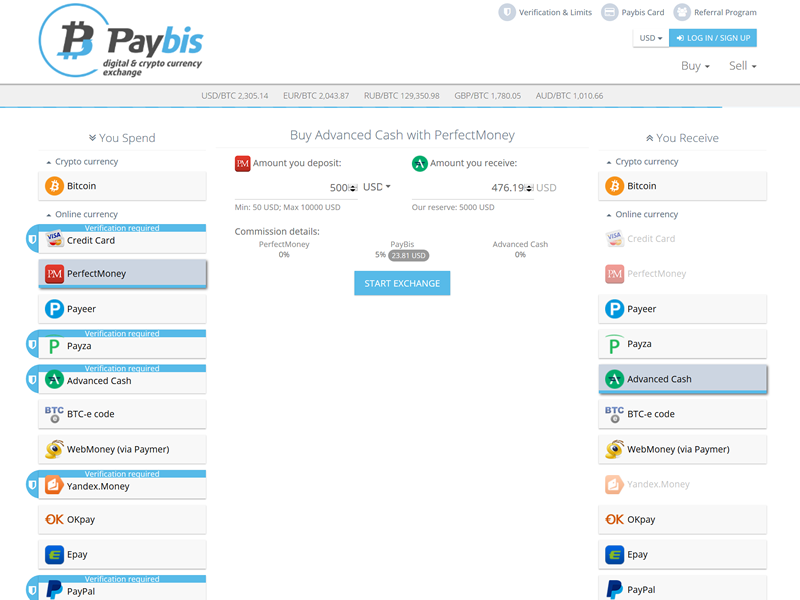The image size is (800, 600).
Task: Select Bitcoin icon under You Spend
Action: point(55,186)
